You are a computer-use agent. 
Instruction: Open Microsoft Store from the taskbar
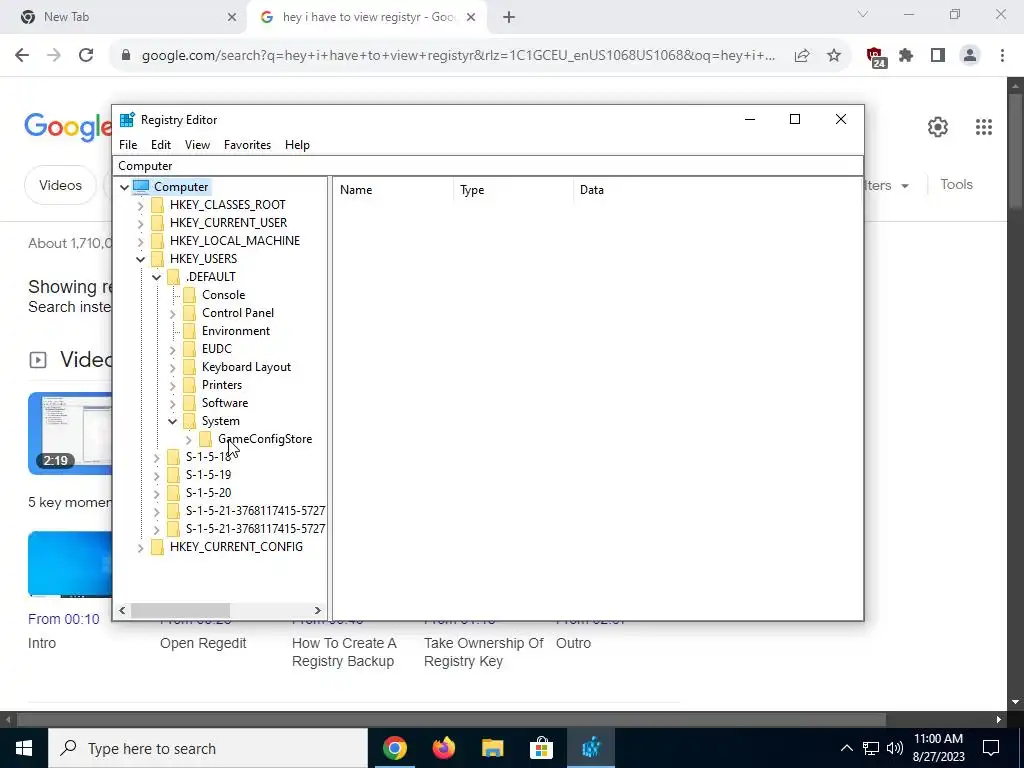[x=541, y=748]
